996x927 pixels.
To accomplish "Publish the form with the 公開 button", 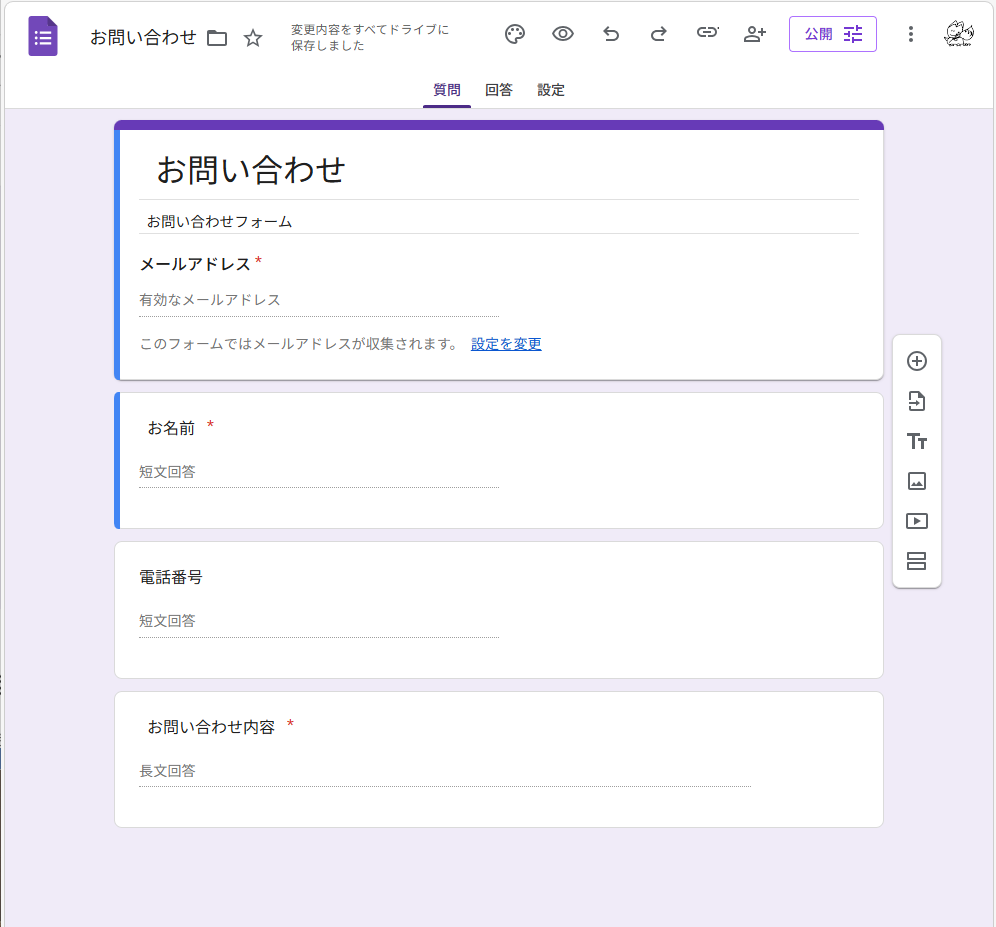I will click(818, 33).
